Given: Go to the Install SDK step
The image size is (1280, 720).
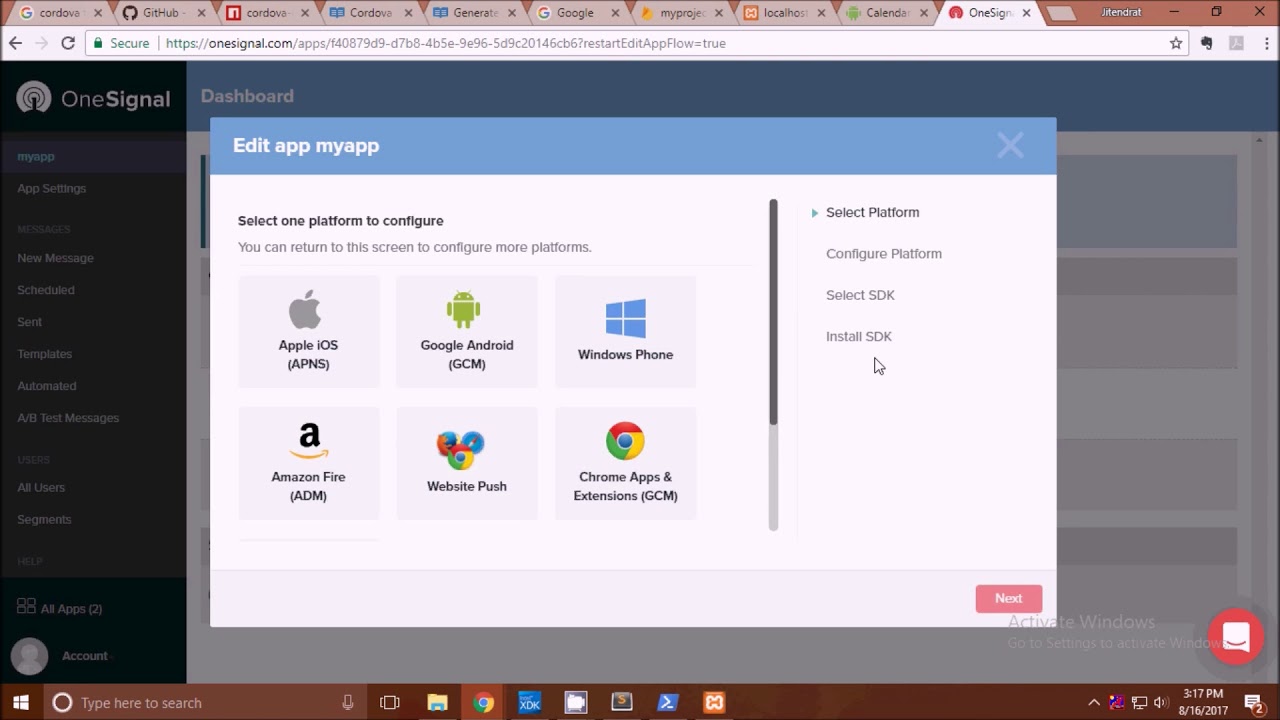Looking at the screenshot, I should point(858,336).
